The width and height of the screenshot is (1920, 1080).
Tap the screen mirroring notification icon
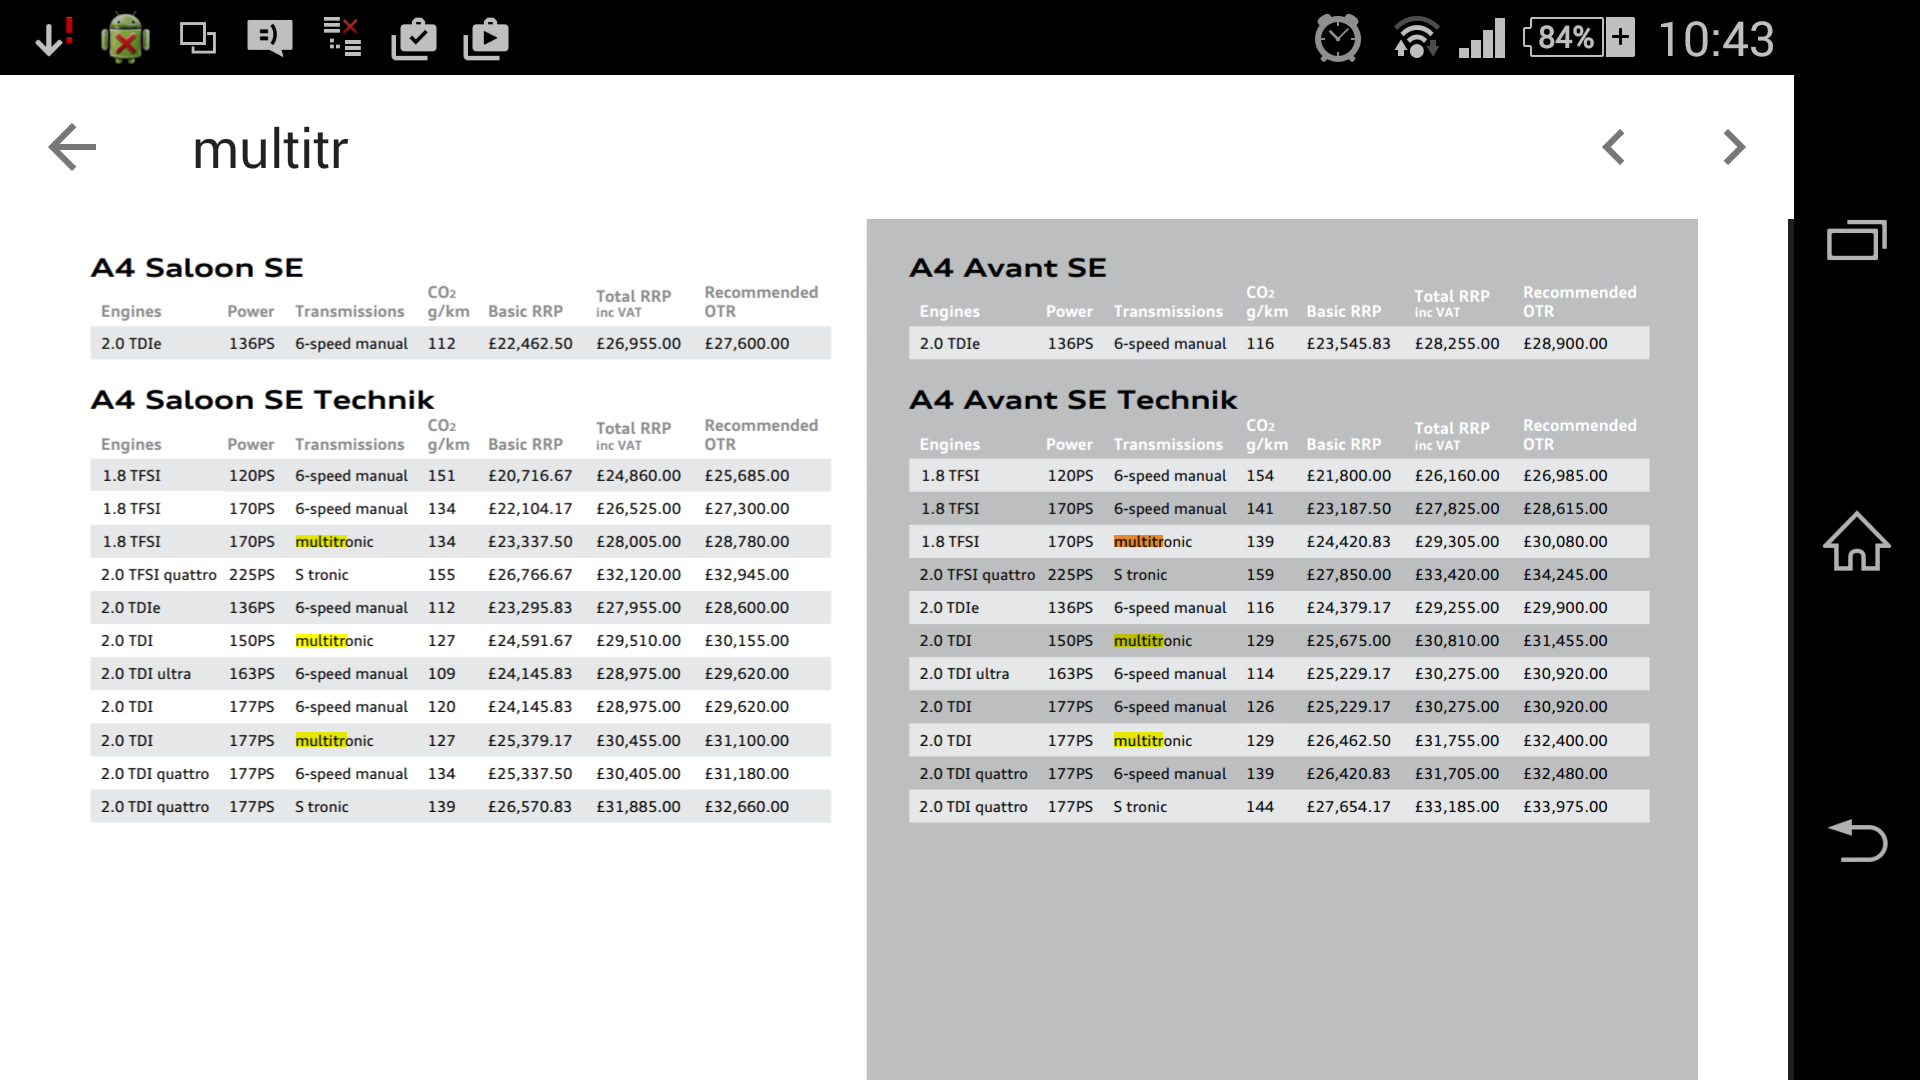[x=197, y=38]
